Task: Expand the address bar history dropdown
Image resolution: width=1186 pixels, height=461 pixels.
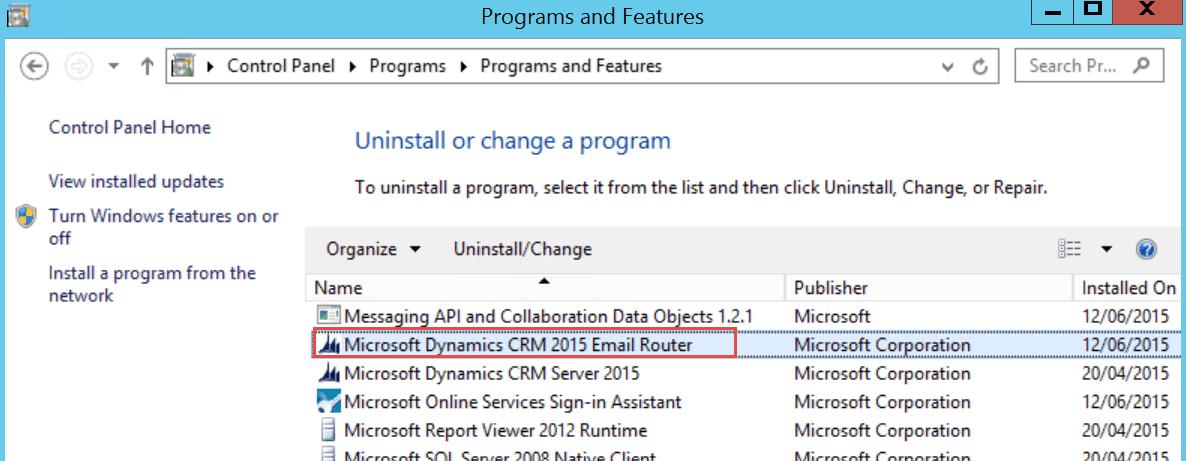Action: tap(948, 67)
